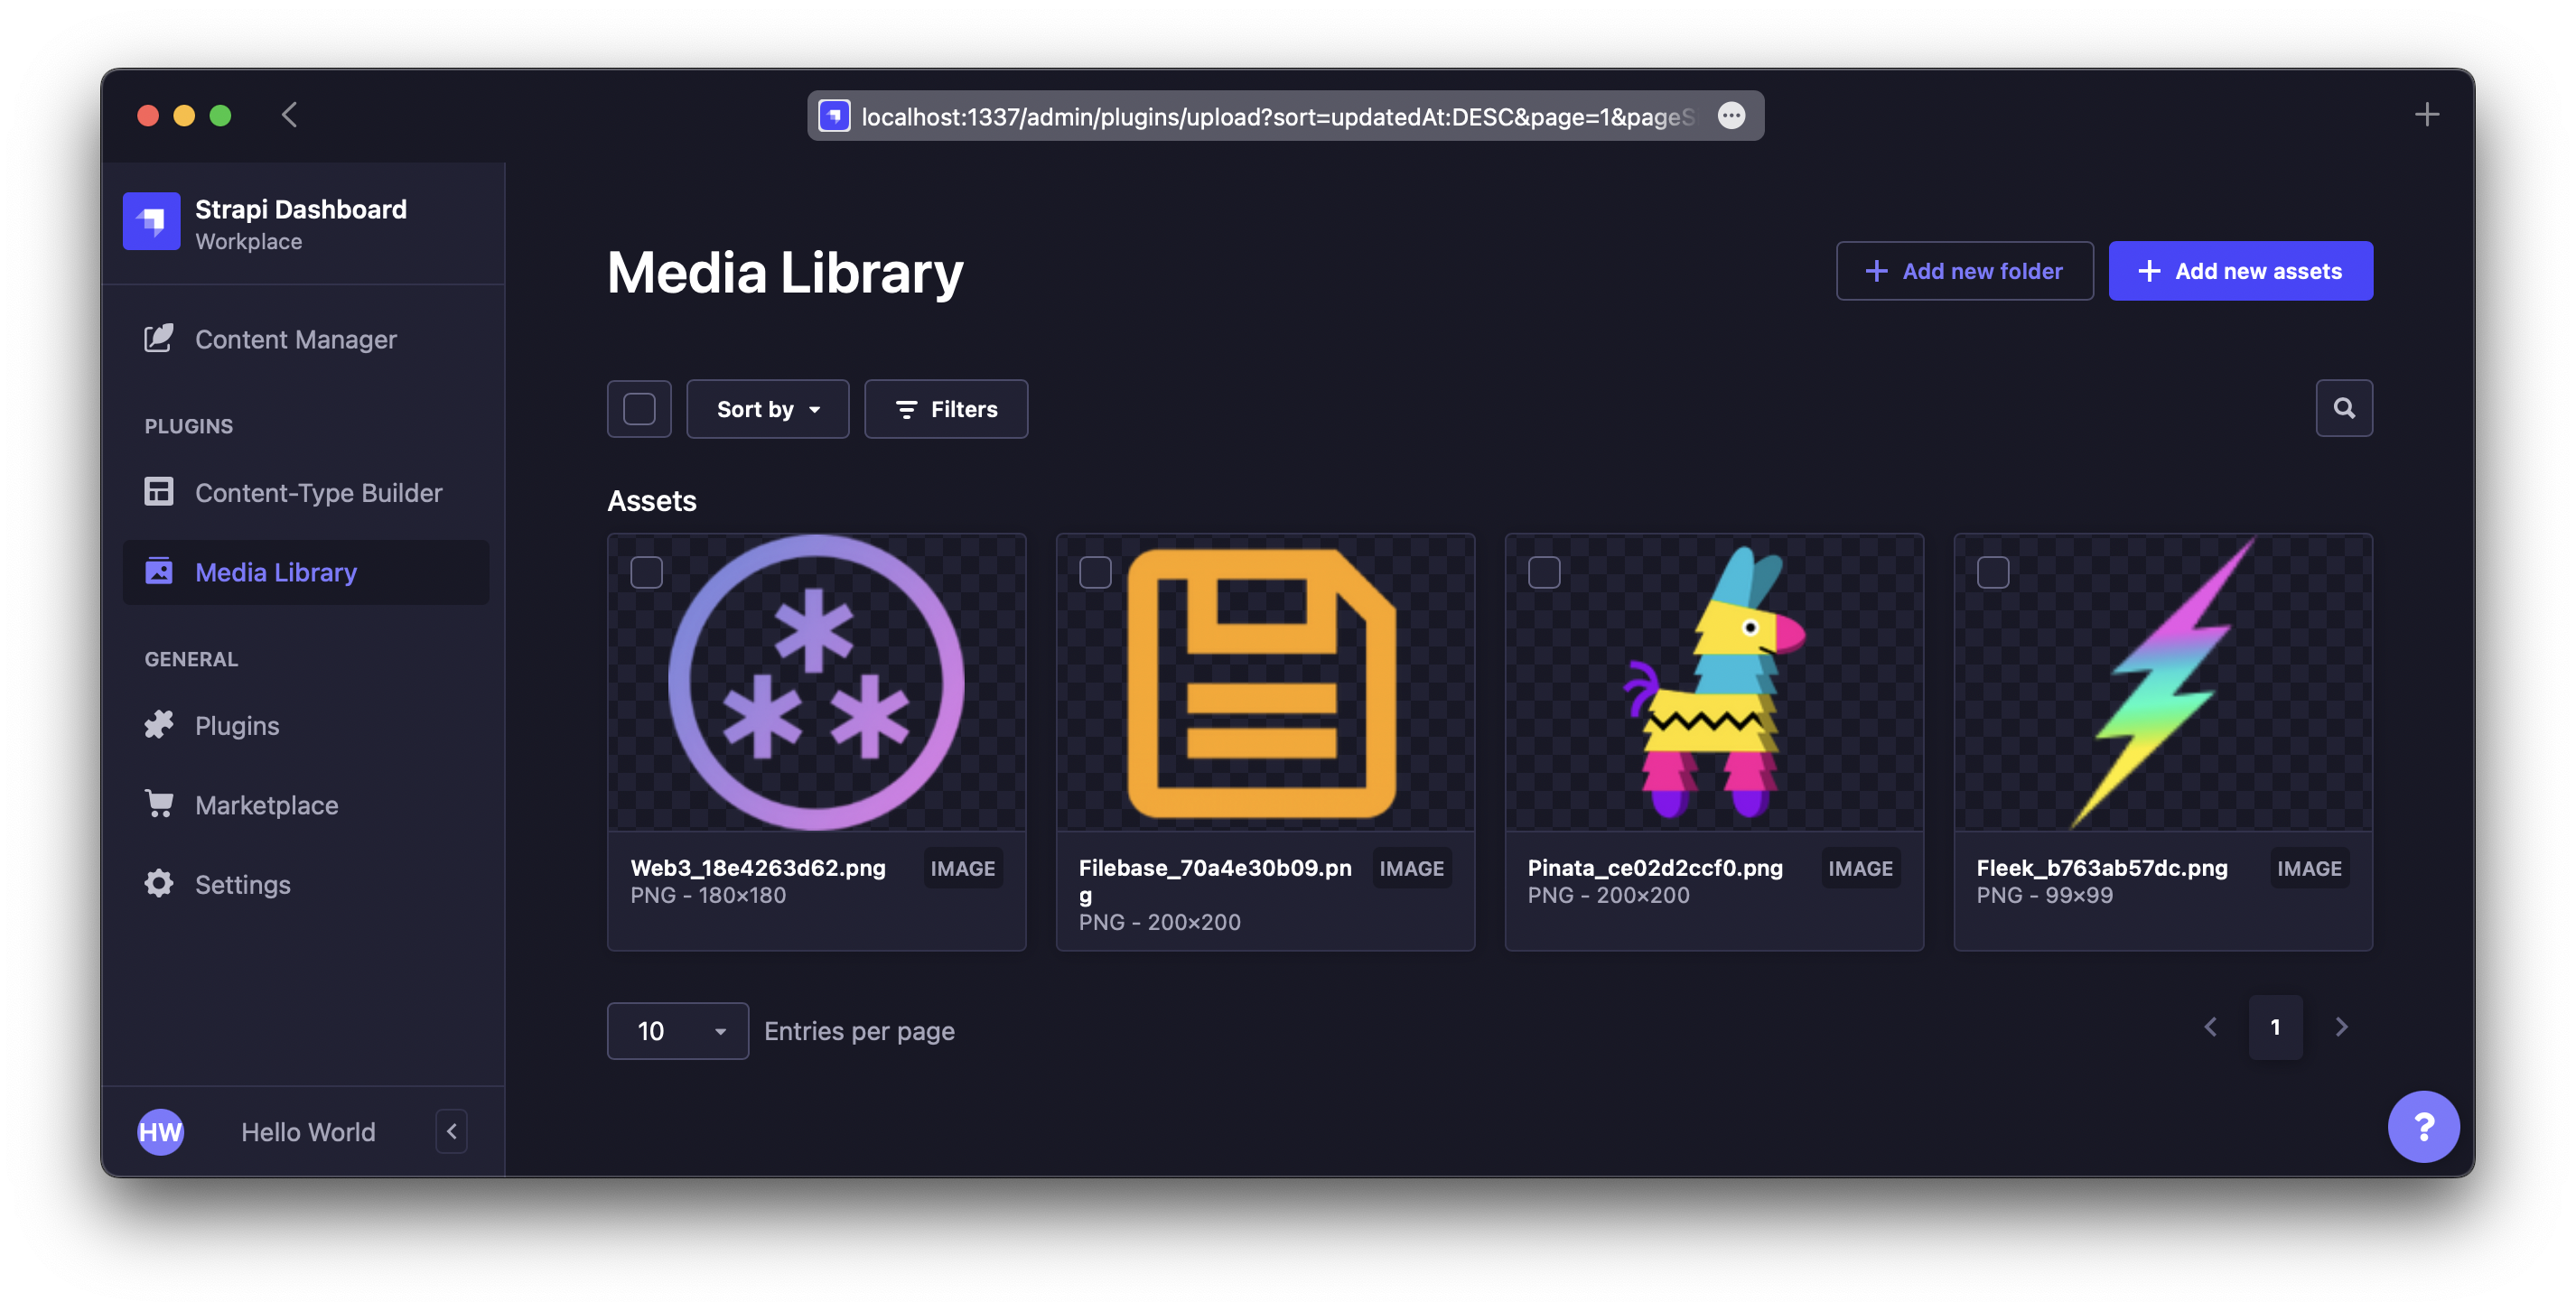Check the Pinata_ce02d2ccf0.png asset checkbox

pyautogui.click(x=1544, y=573)
